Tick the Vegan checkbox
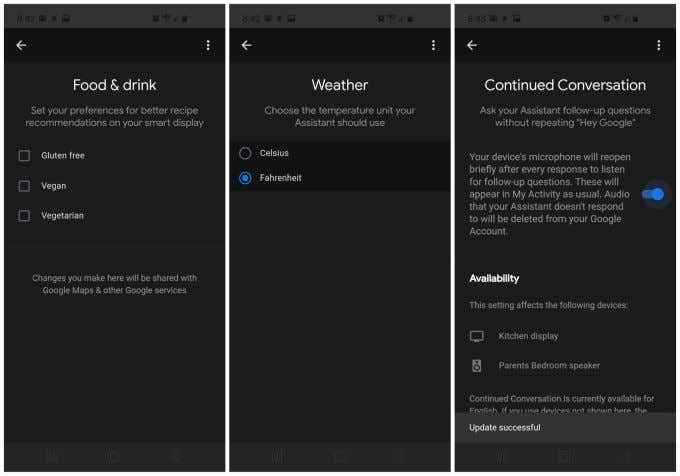This screenshot has width=680, height=476. [24, 186]
